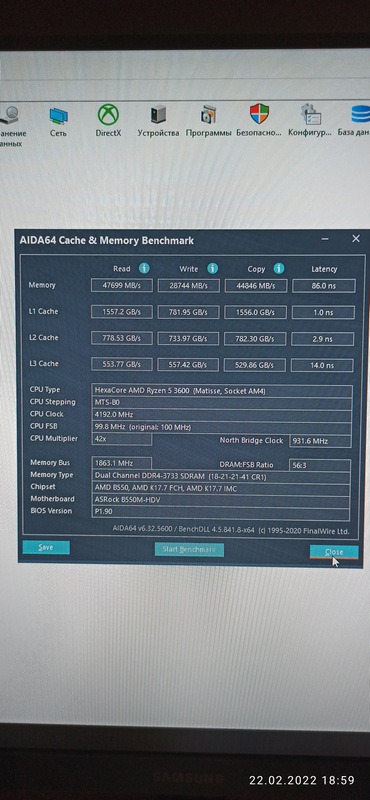Click the Memory Type Dual Channel DDR4-3733 field
Viewport: 370px width, 800px height.
221,477
